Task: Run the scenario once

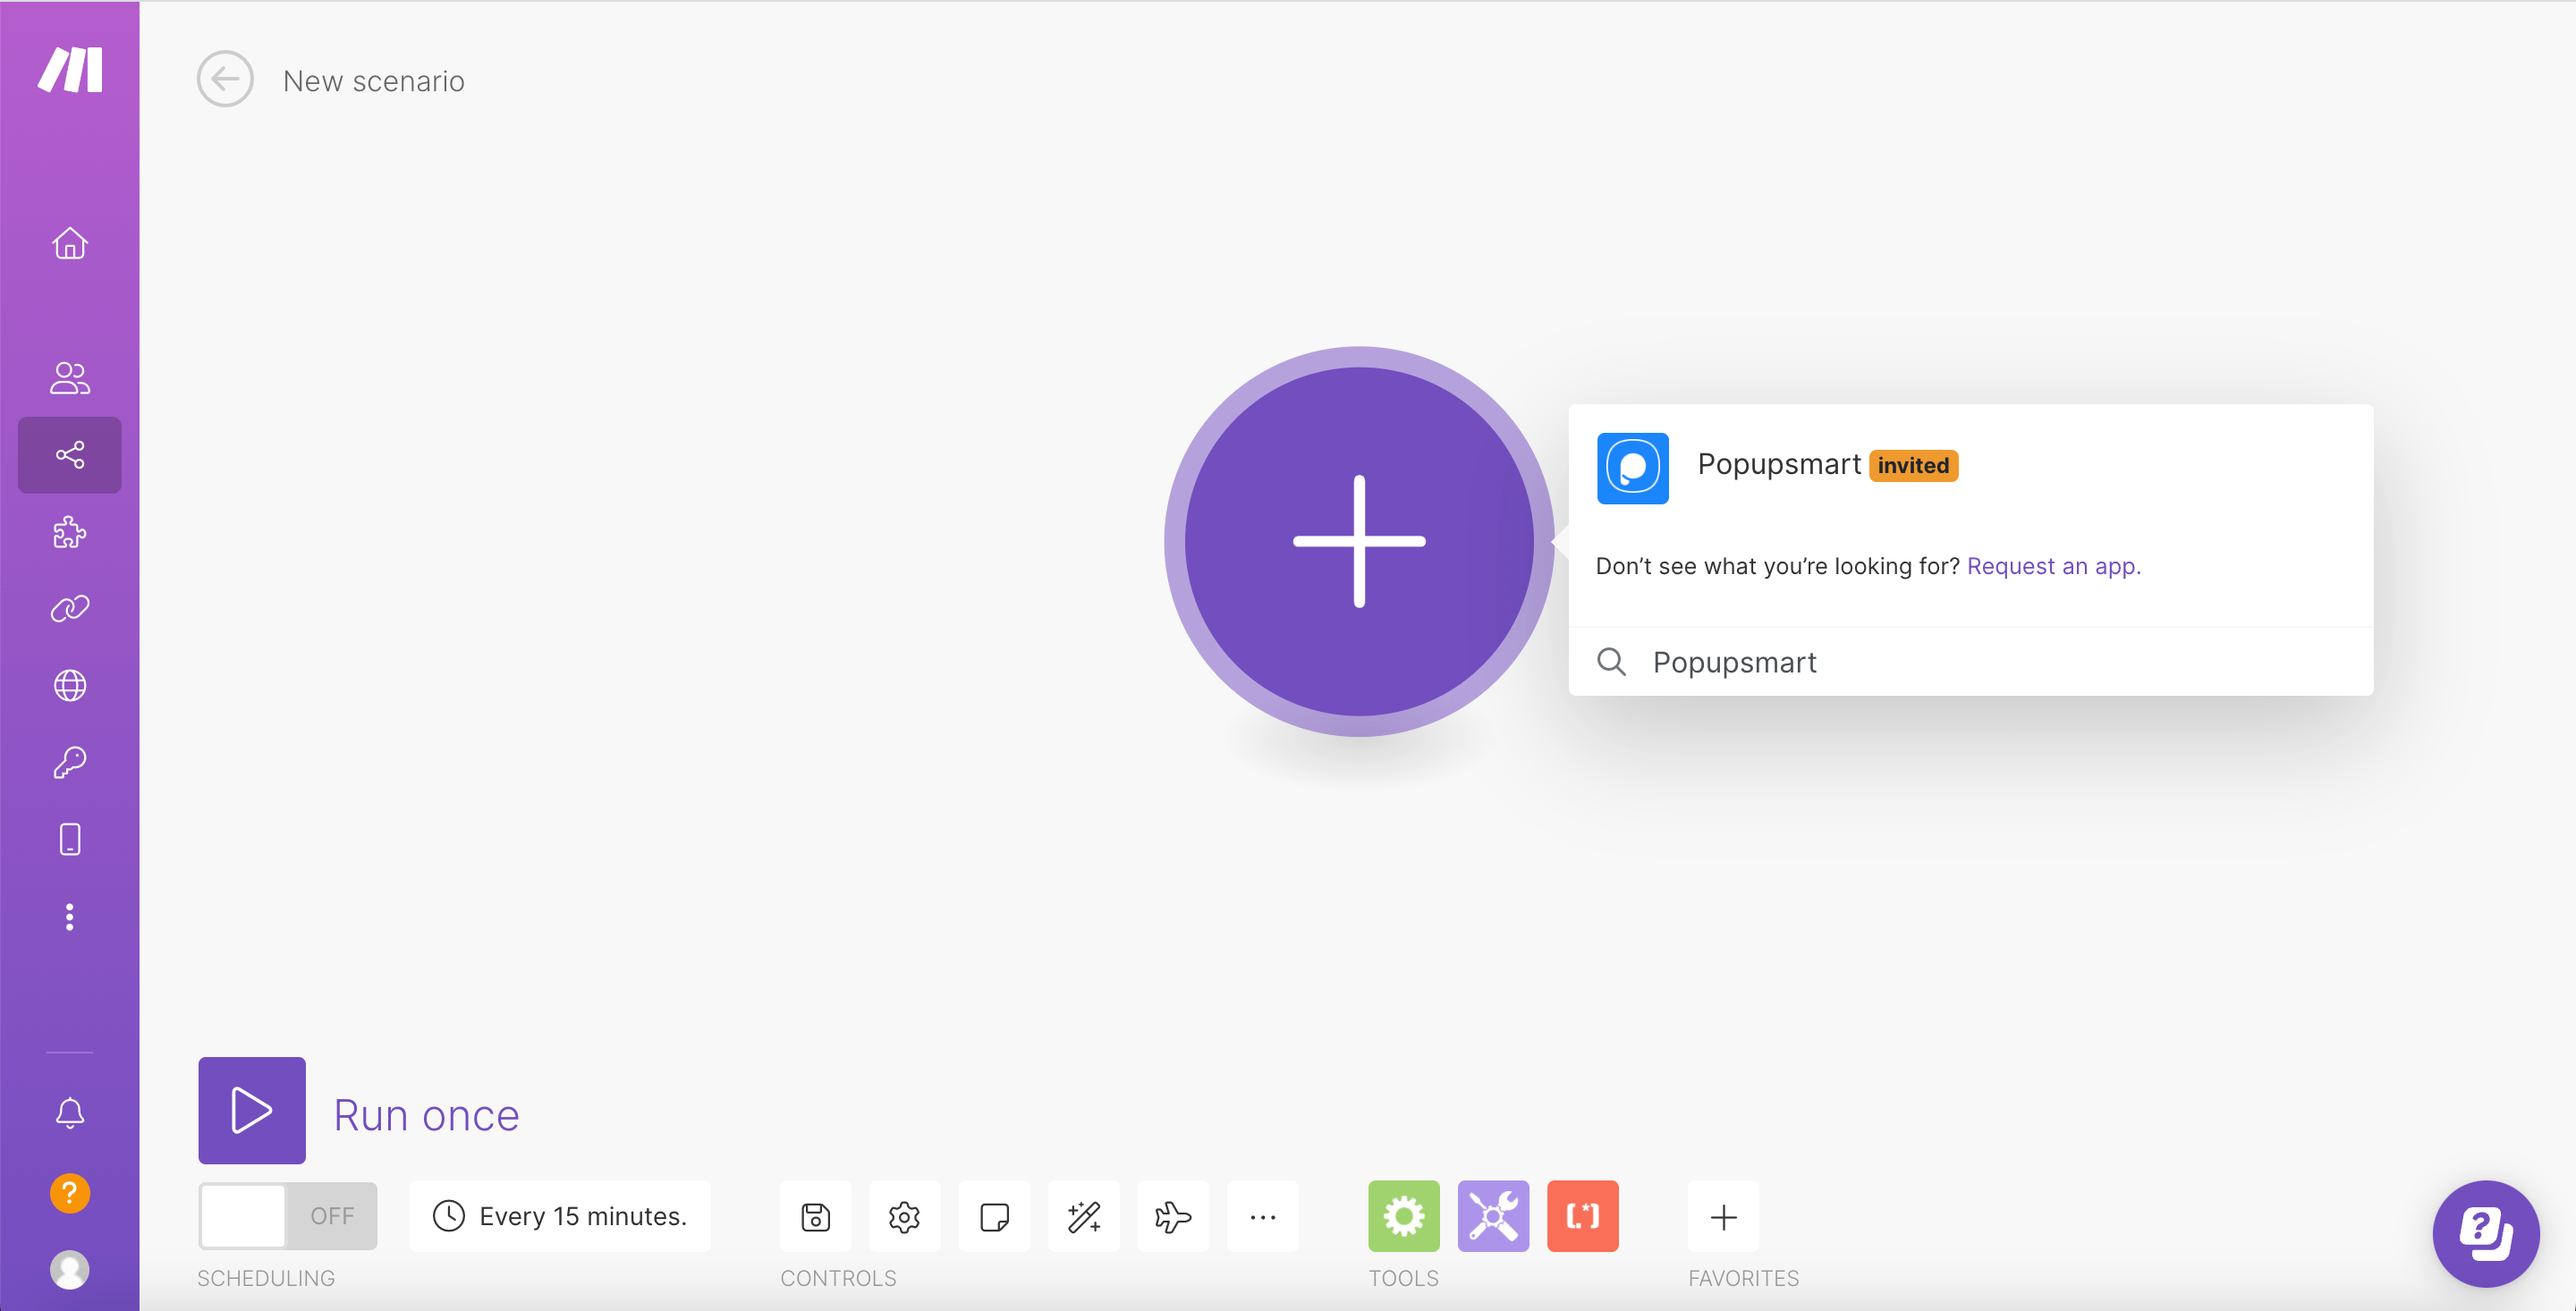Action: click(x=251, y=1110)
